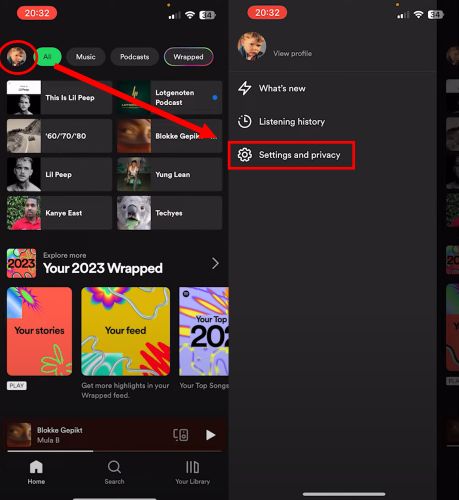Click the Wi-Fi status icon in left screen

190,15
